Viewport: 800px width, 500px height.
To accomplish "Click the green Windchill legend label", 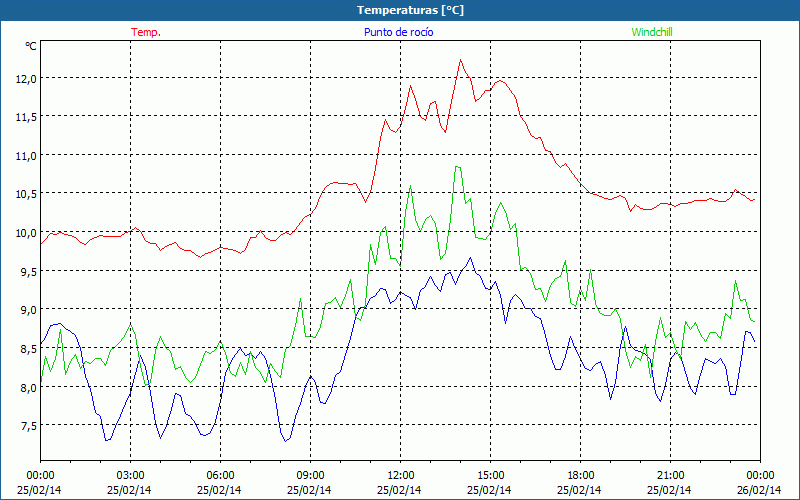I will point(652,32).
